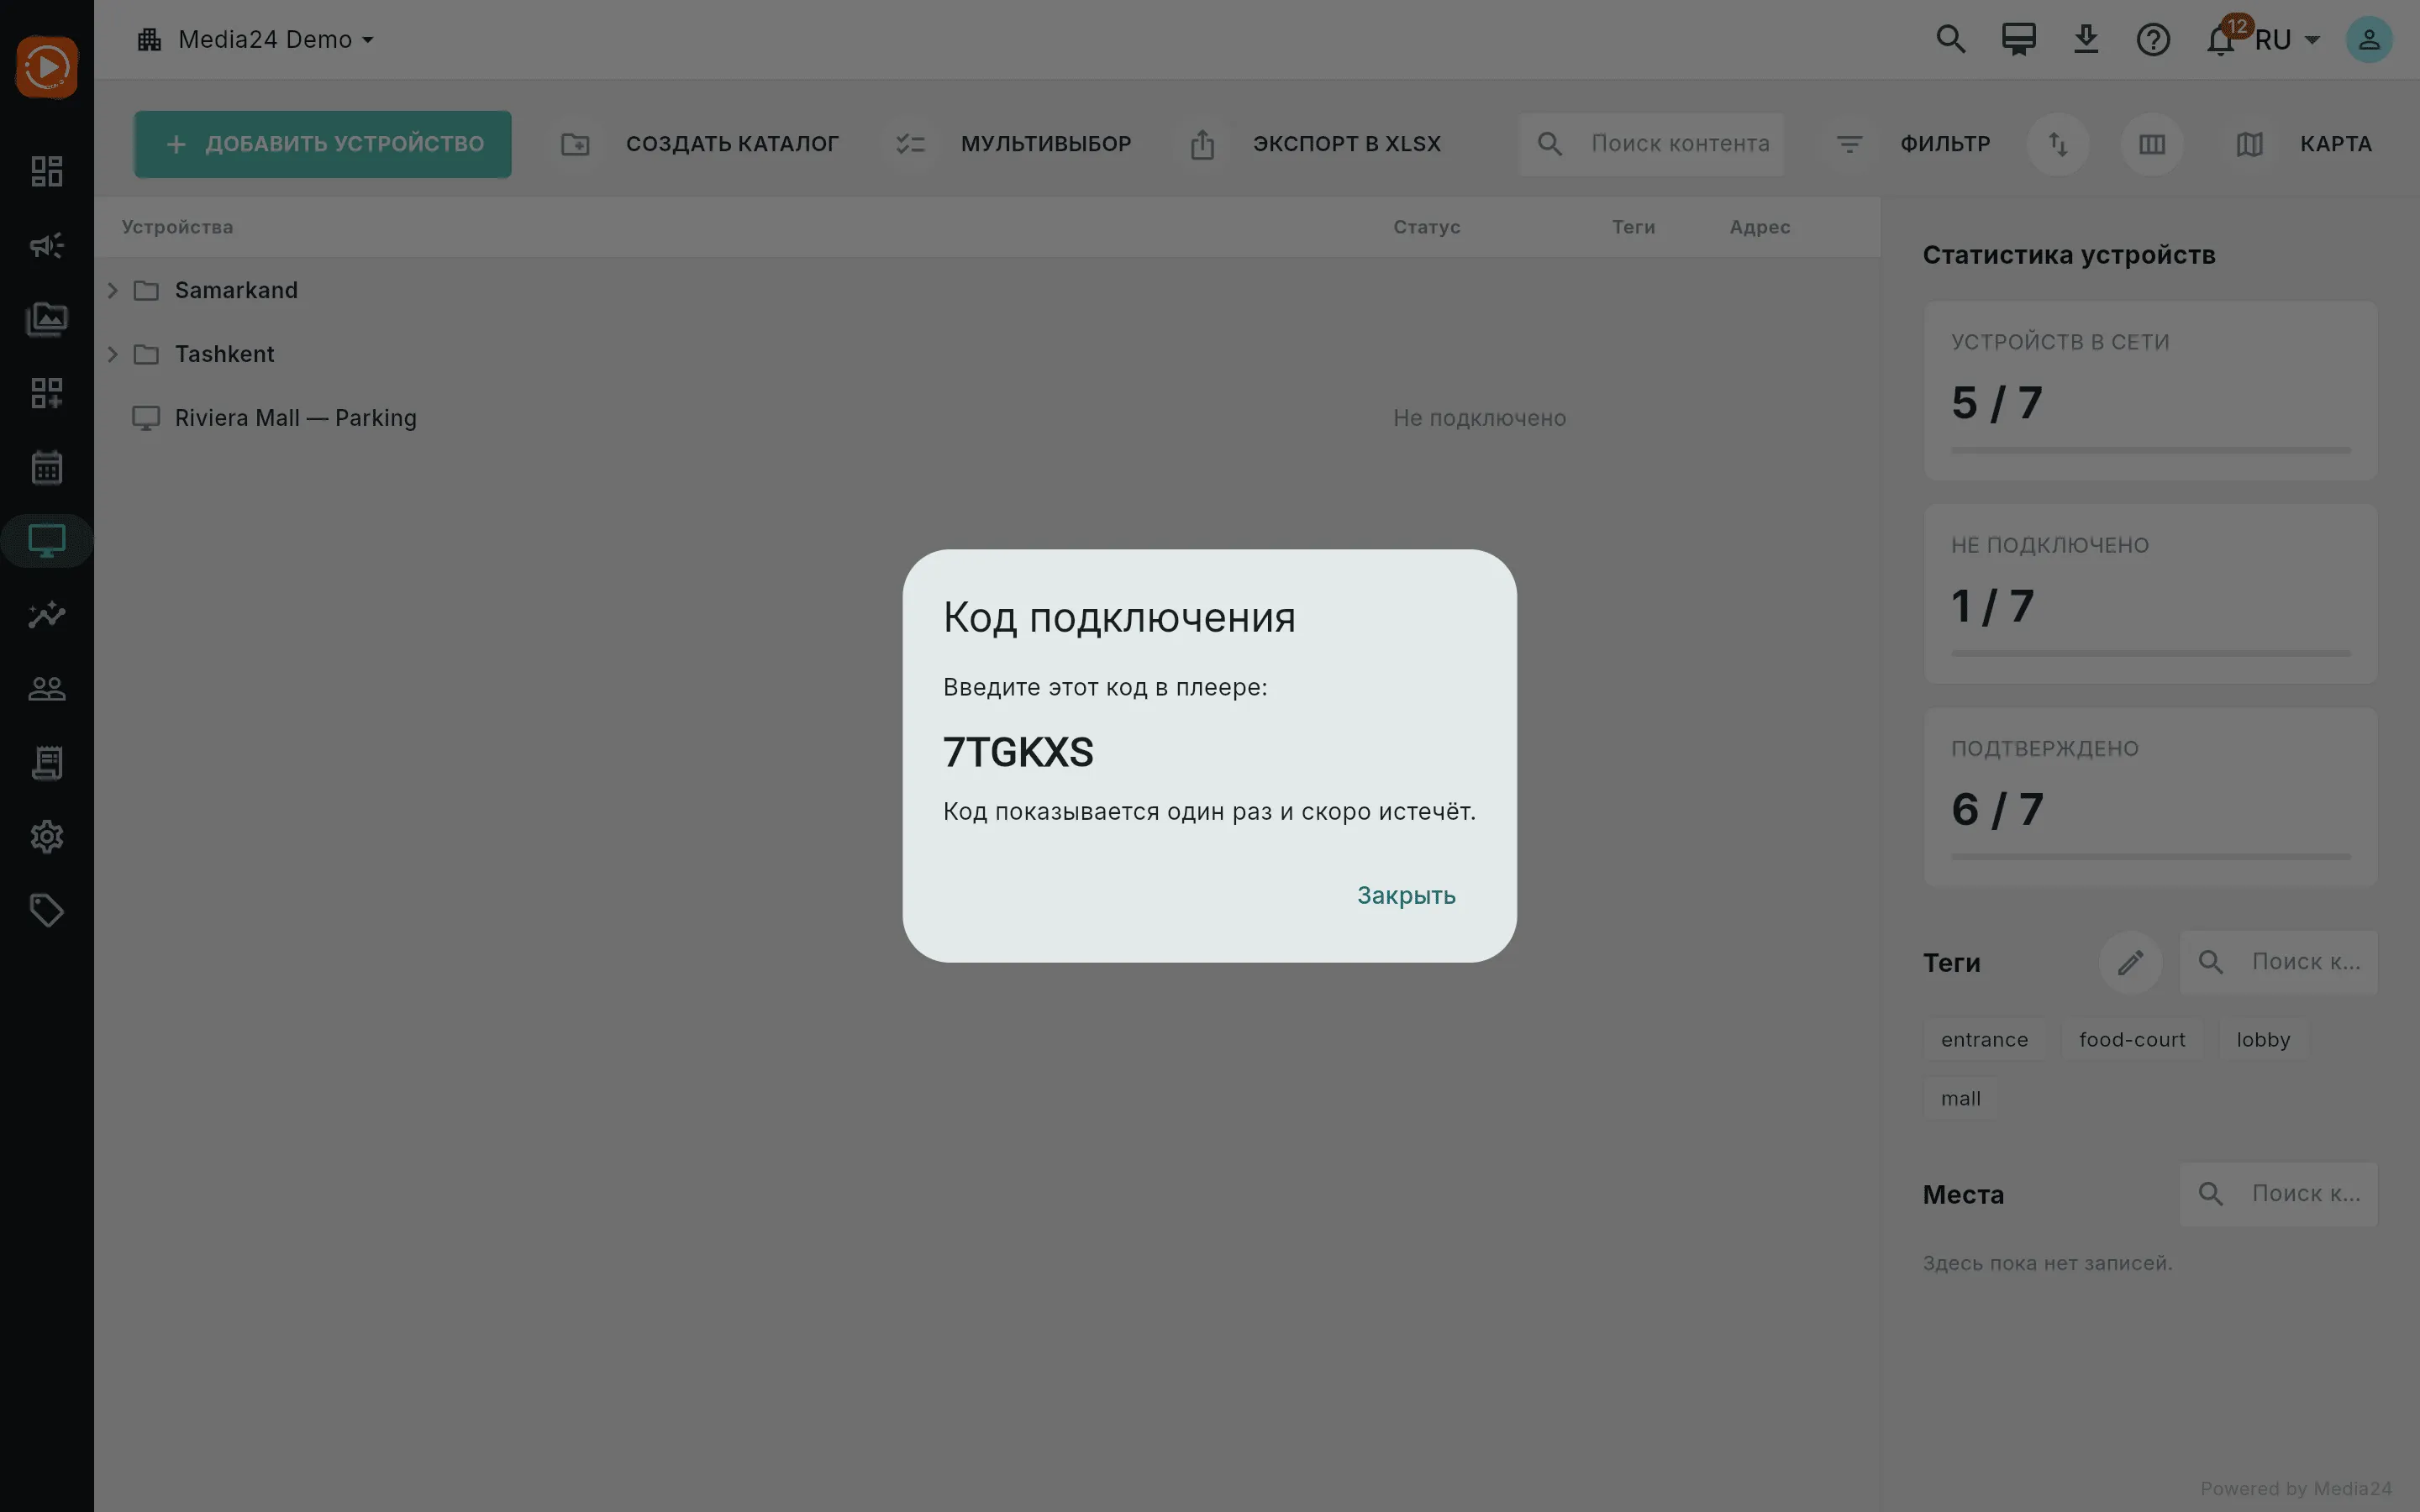Click the download icon in header
Image resolution: width=2420 pixels, height=1512 pixels.
click(2086, 40)
